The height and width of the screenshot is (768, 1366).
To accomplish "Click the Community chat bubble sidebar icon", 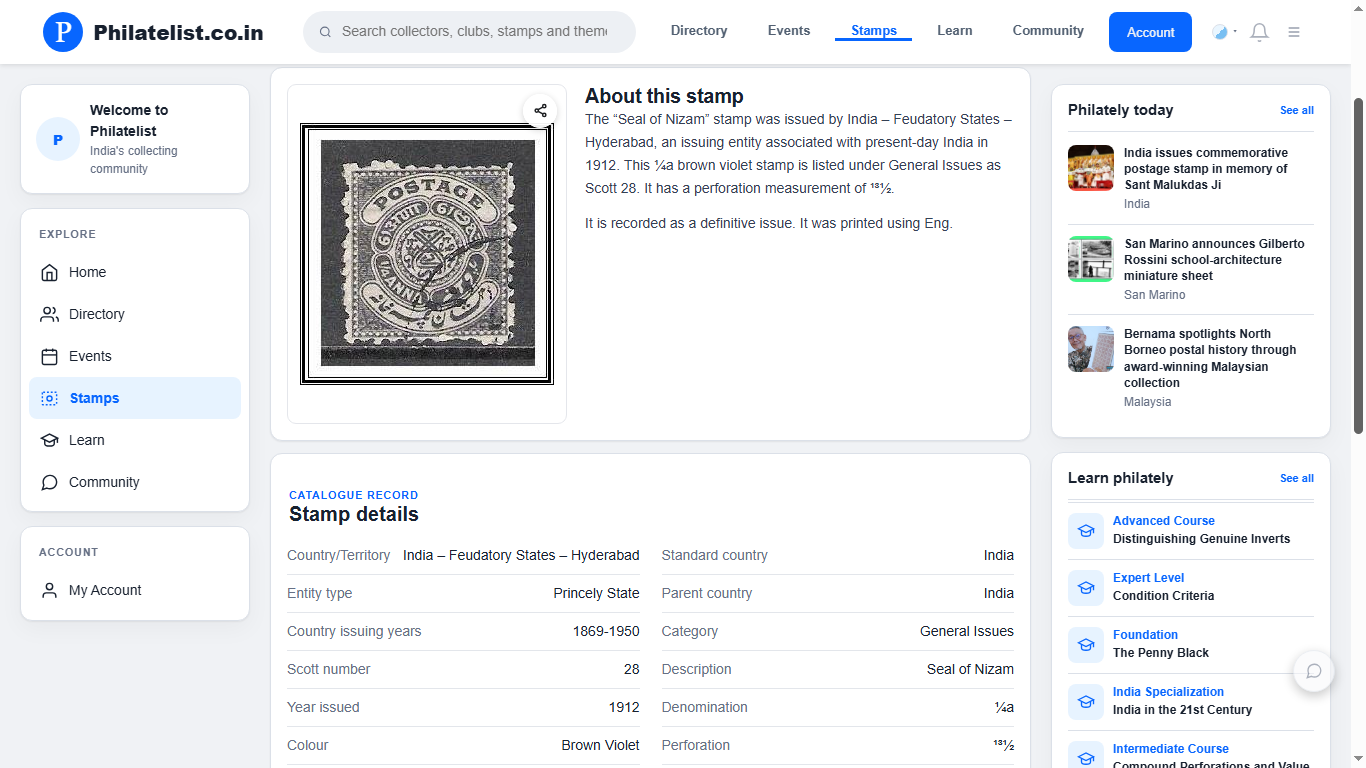I will tap(49, 482).
